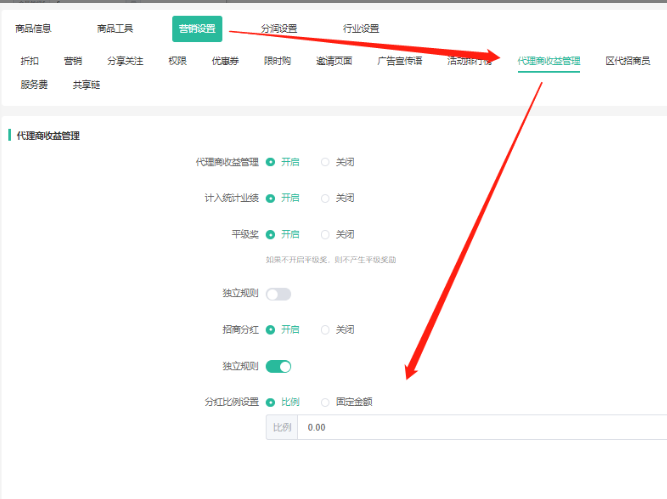
Task: Go to the 共享链 sub-tab
Action: [x=86, y=85]
